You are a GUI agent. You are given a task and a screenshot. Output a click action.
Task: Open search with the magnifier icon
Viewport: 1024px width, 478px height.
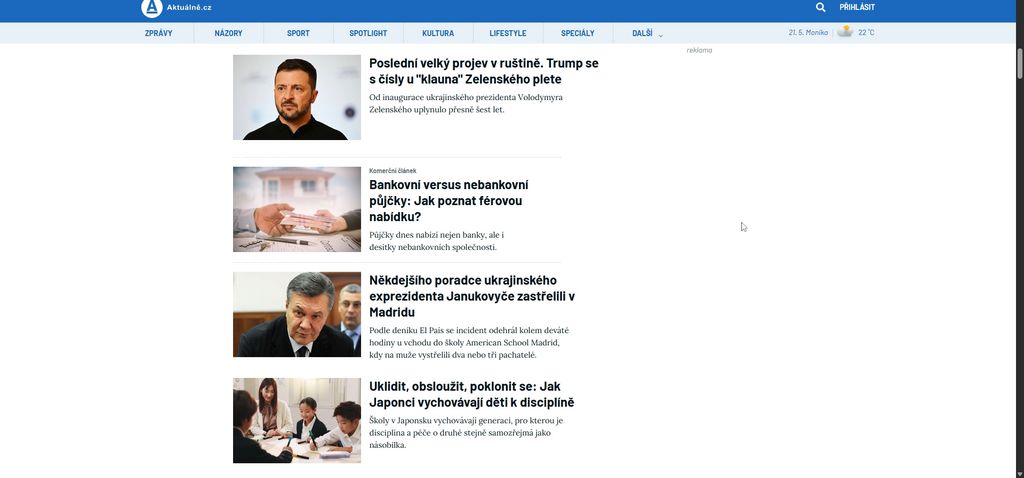point(820,7)
